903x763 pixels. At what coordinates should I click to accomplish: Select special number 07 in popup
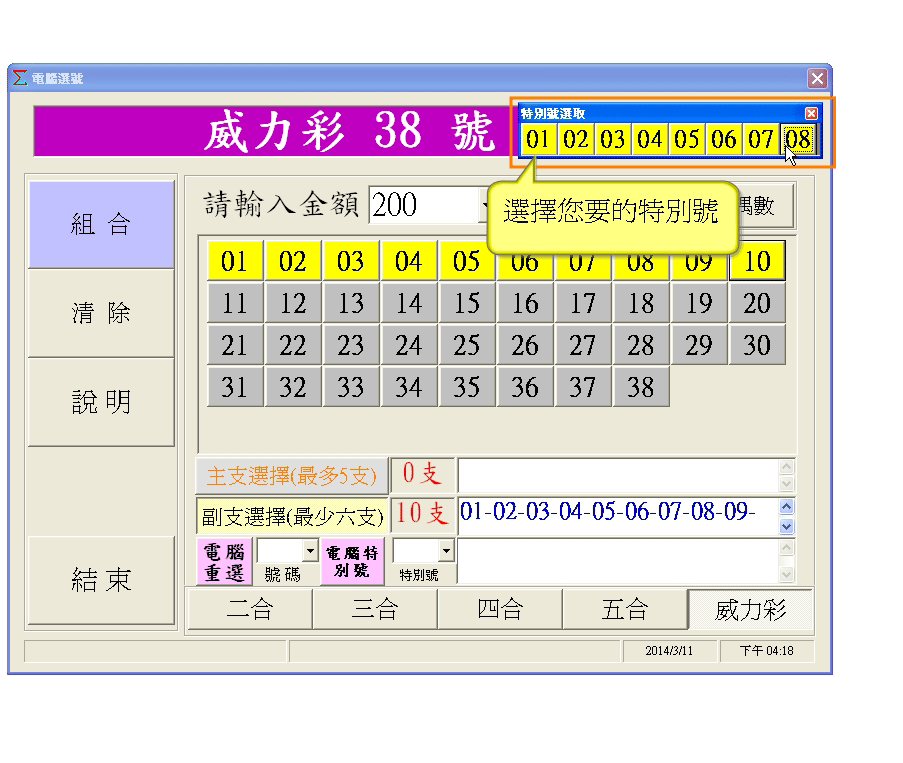click(761, 139)
